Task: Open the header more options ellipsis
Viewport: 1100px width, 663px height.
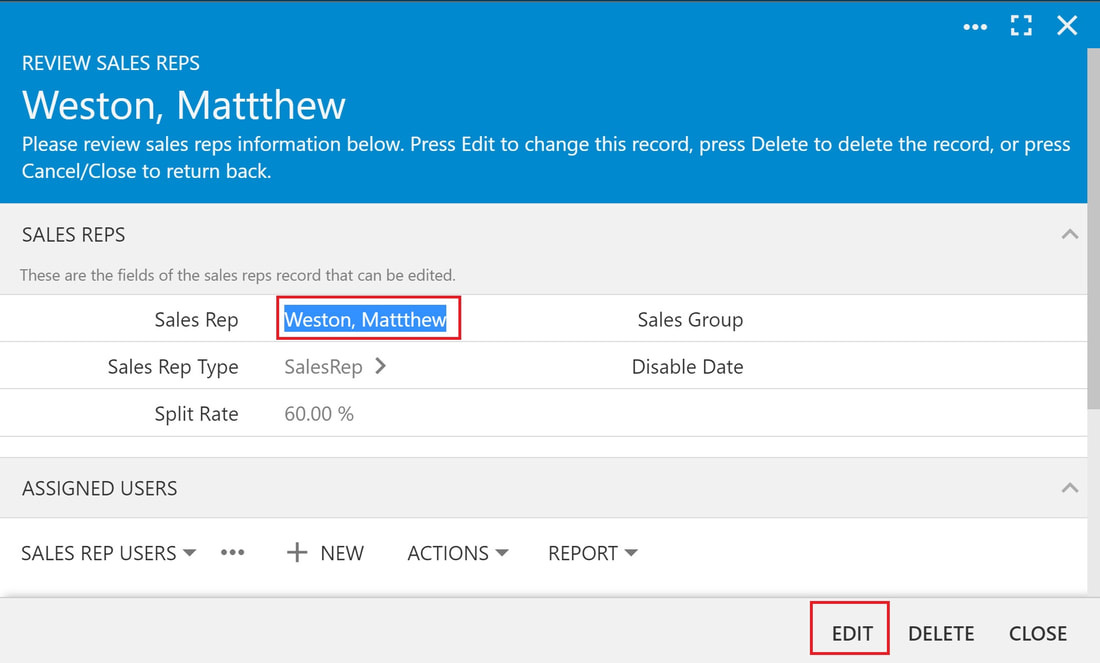Action: (x=975, y=27)
